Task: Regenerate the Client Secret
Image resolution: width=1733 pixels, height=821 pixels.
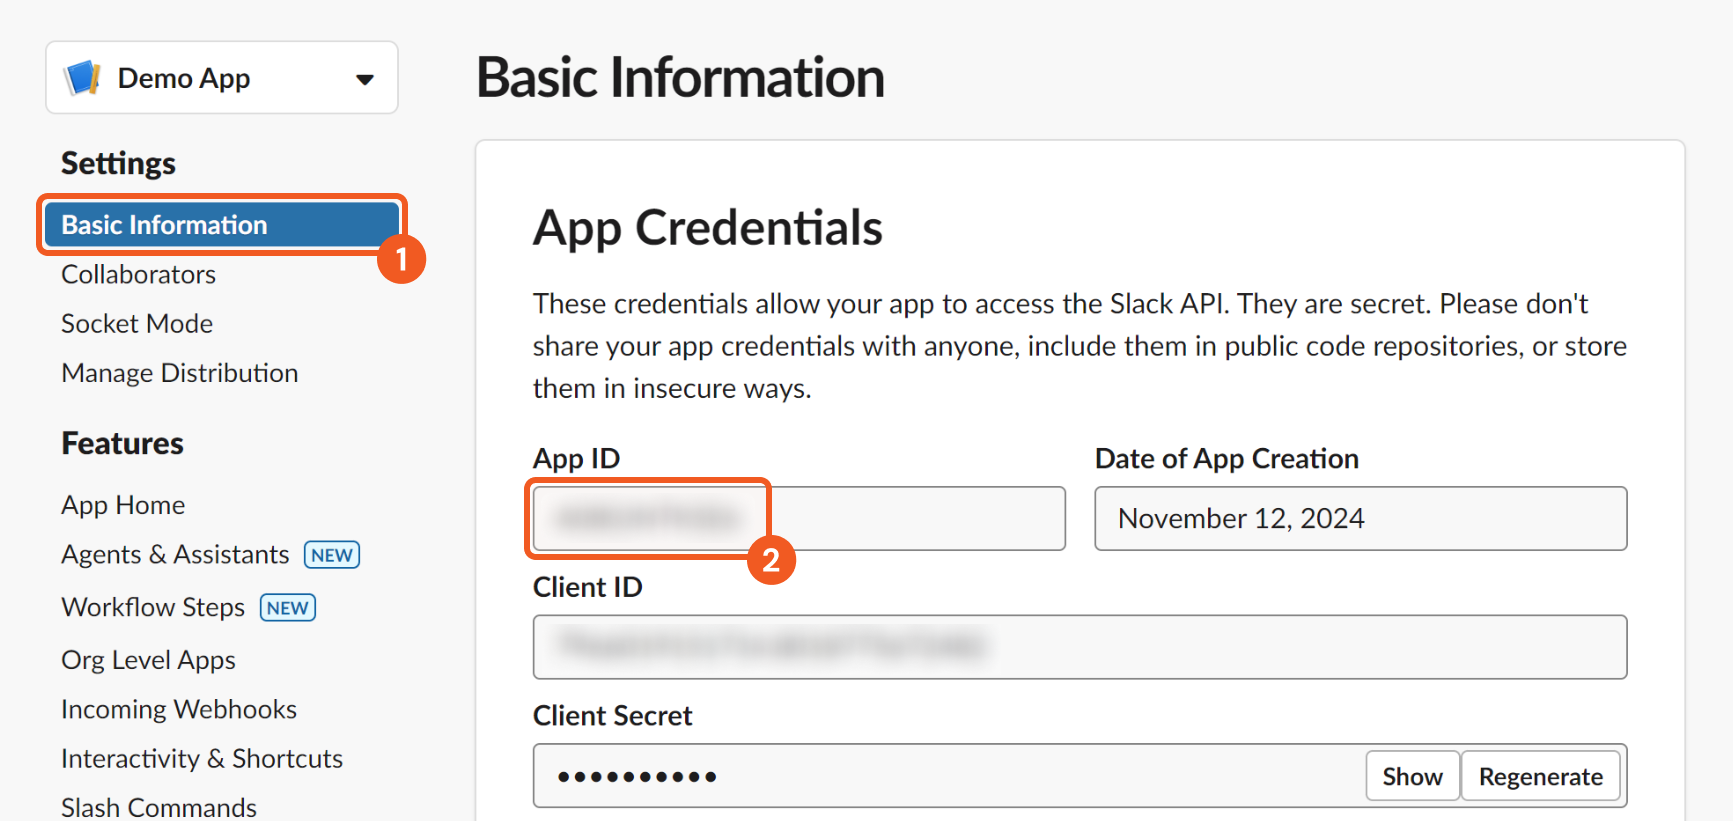Action: (x=1541, y=777)
